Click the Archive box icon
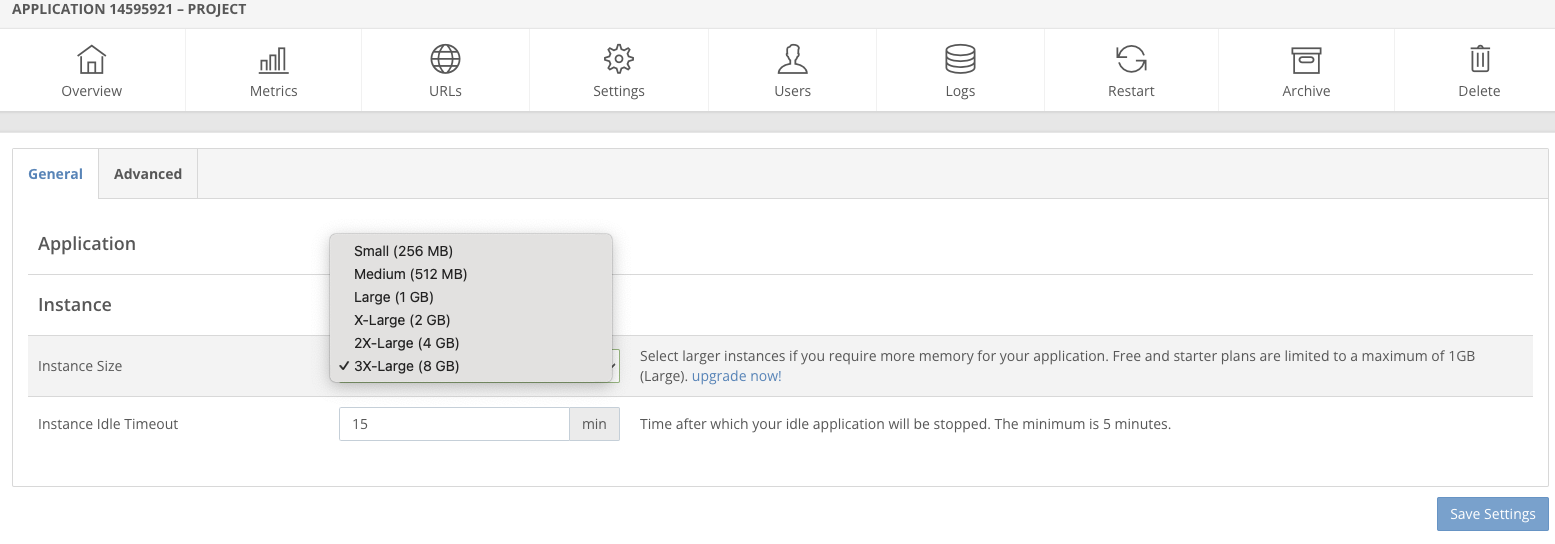This screenshot has width=1555, height=544. pos(1306,60)
